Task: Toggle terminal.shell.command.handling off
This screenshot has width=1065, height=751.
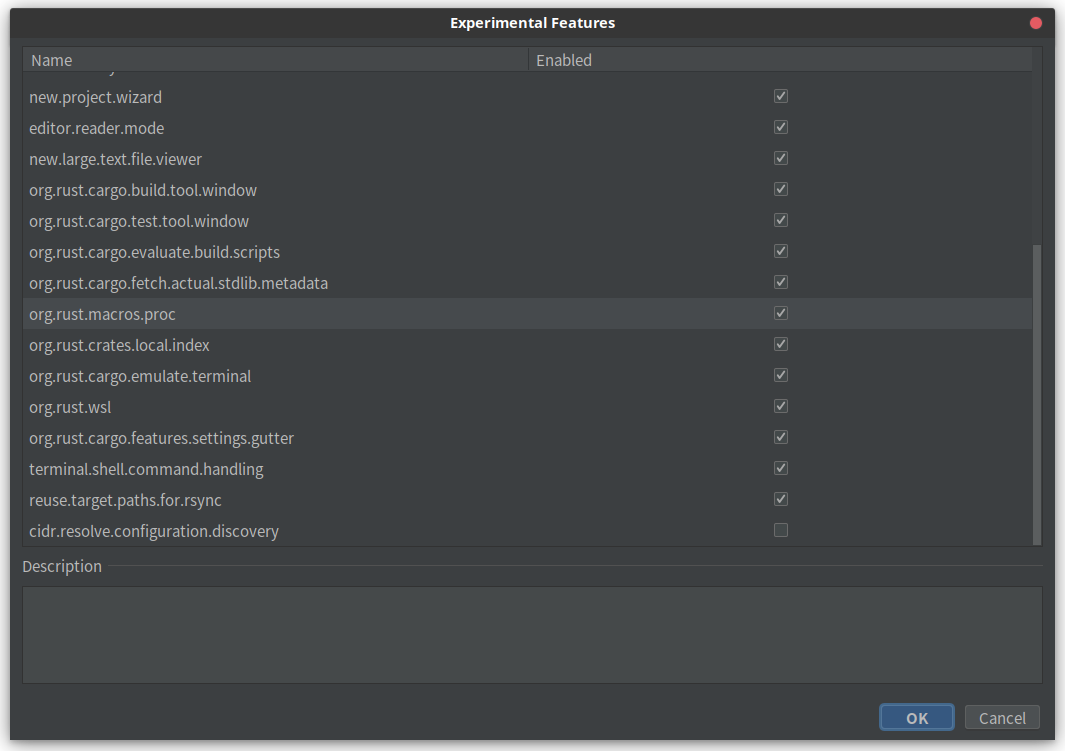Action: (780, 467)
